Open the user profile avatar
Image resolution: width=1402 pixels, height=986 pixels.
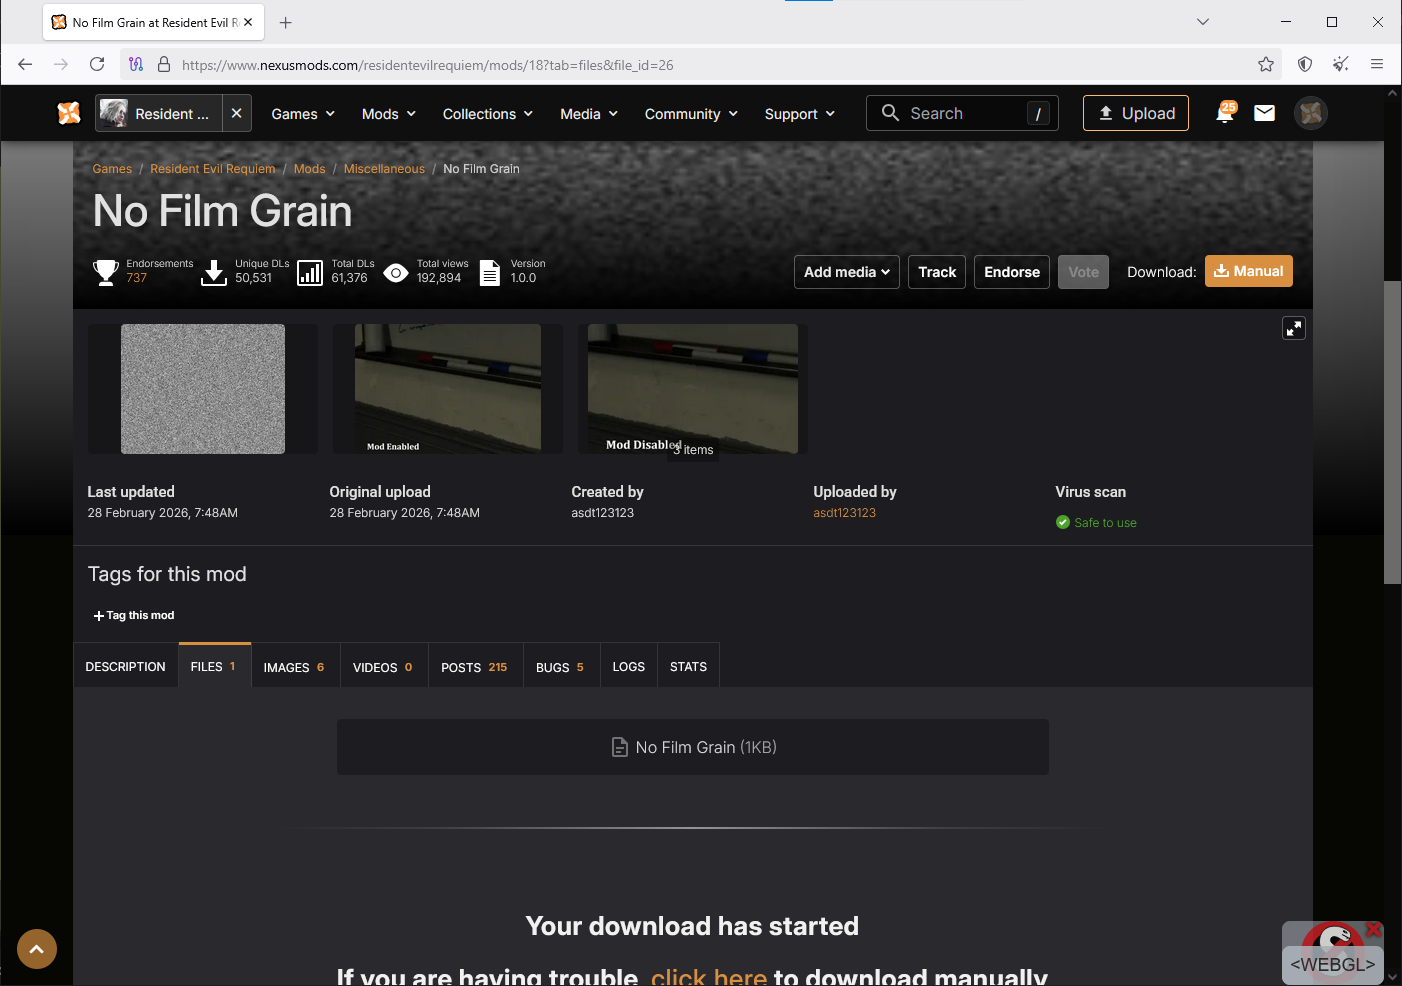pos(1311,113)
